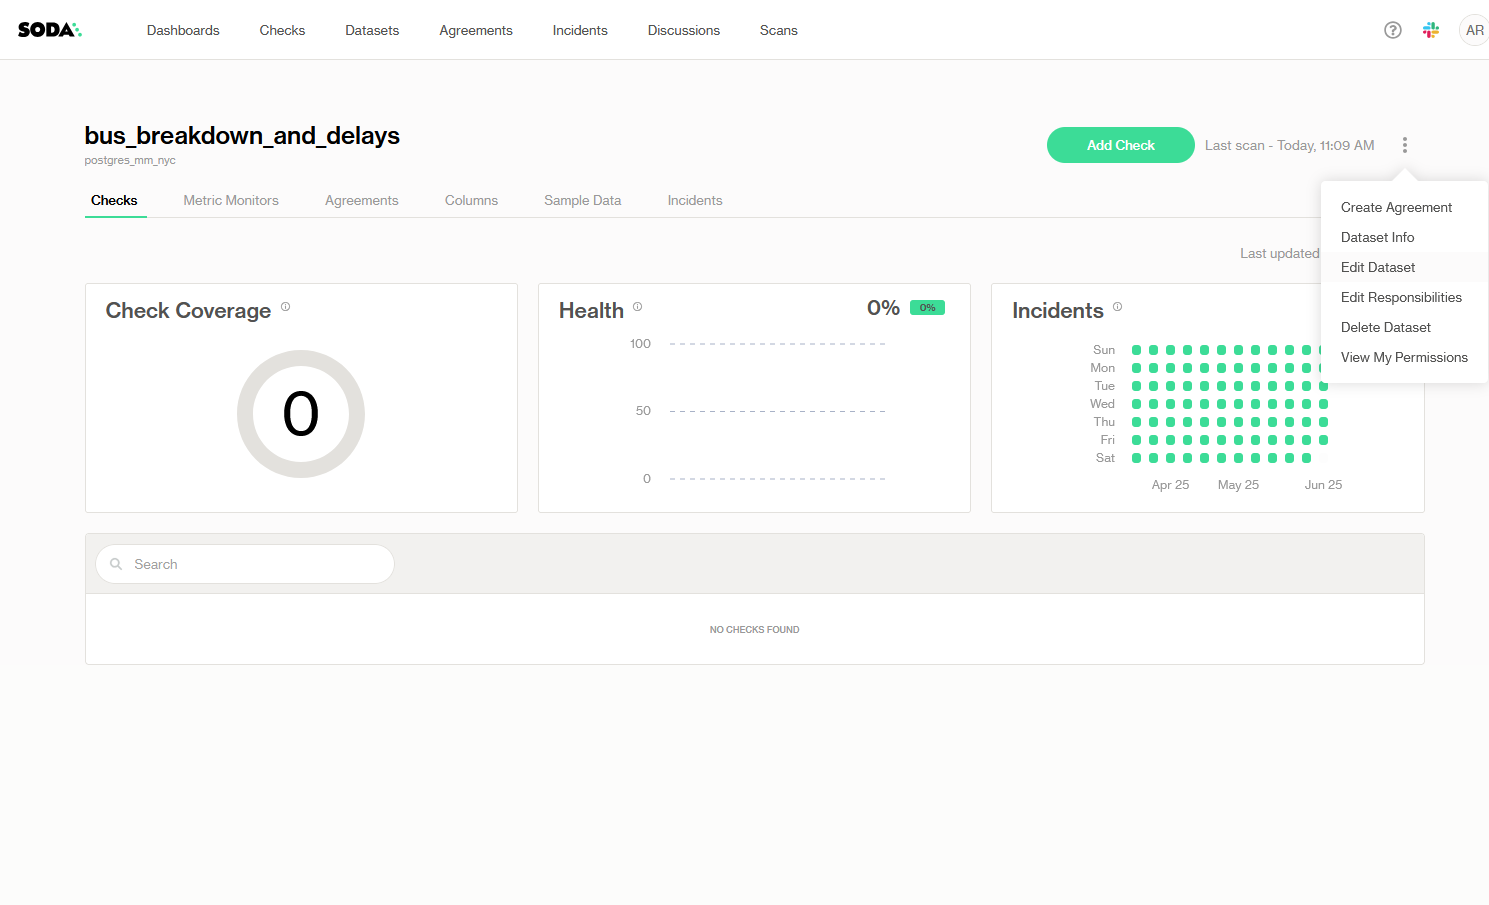
Task: Click info icon beside Health title
Action: [x=637, y=307]
